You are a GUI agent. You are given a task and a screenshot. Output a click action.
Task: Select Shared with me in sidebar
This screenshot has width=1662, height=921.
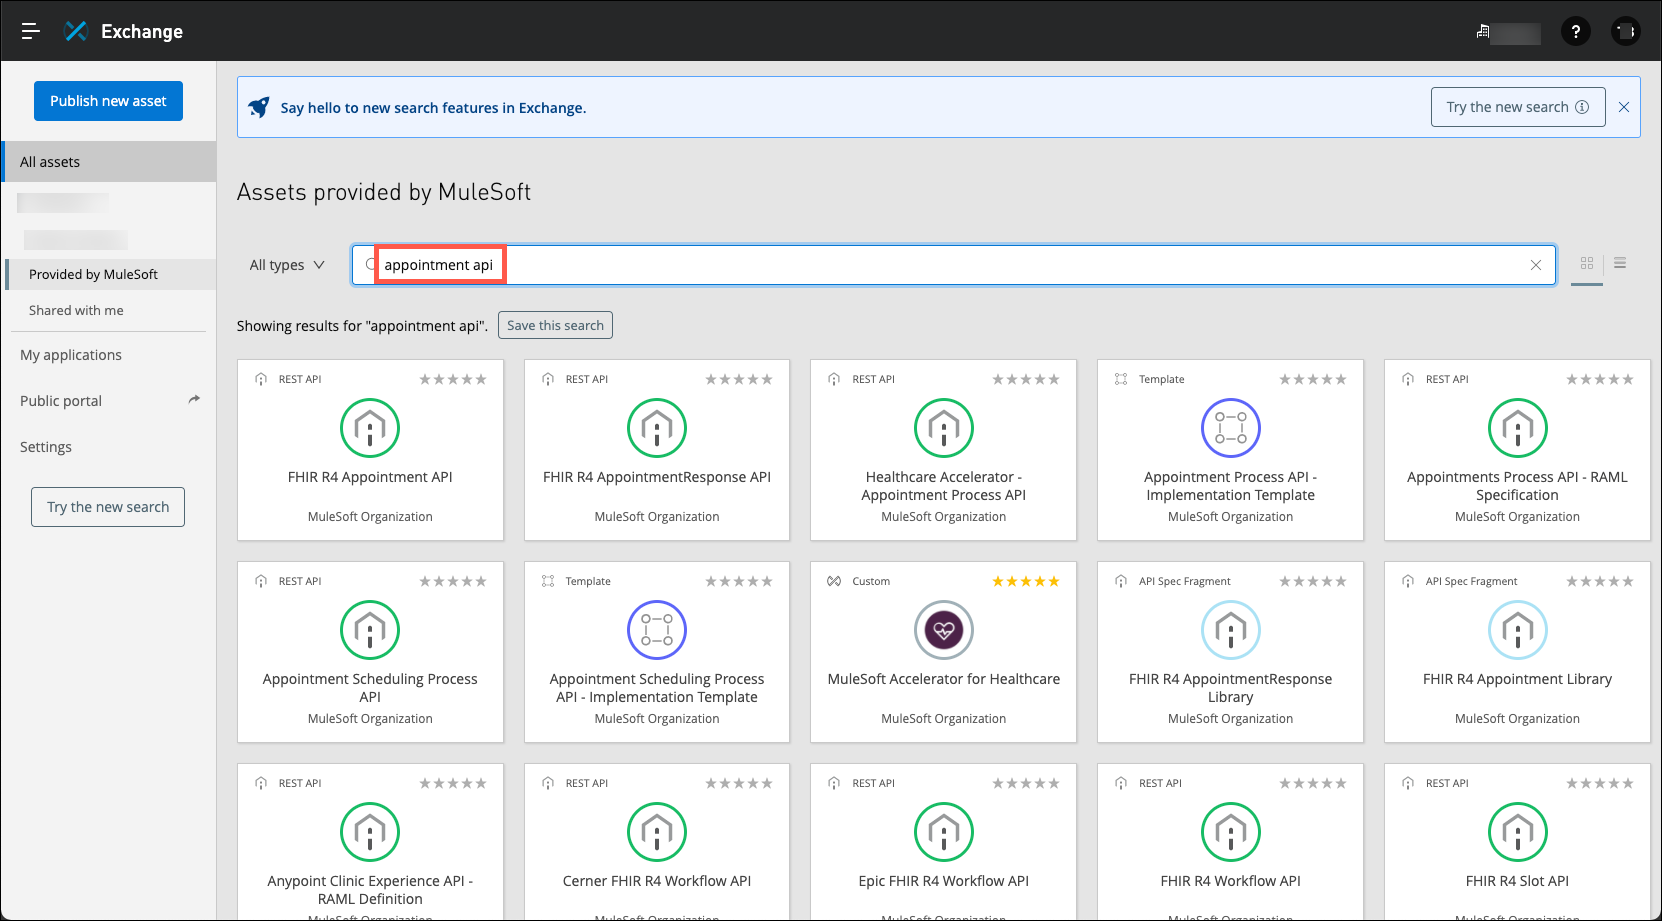pos(76,310)
